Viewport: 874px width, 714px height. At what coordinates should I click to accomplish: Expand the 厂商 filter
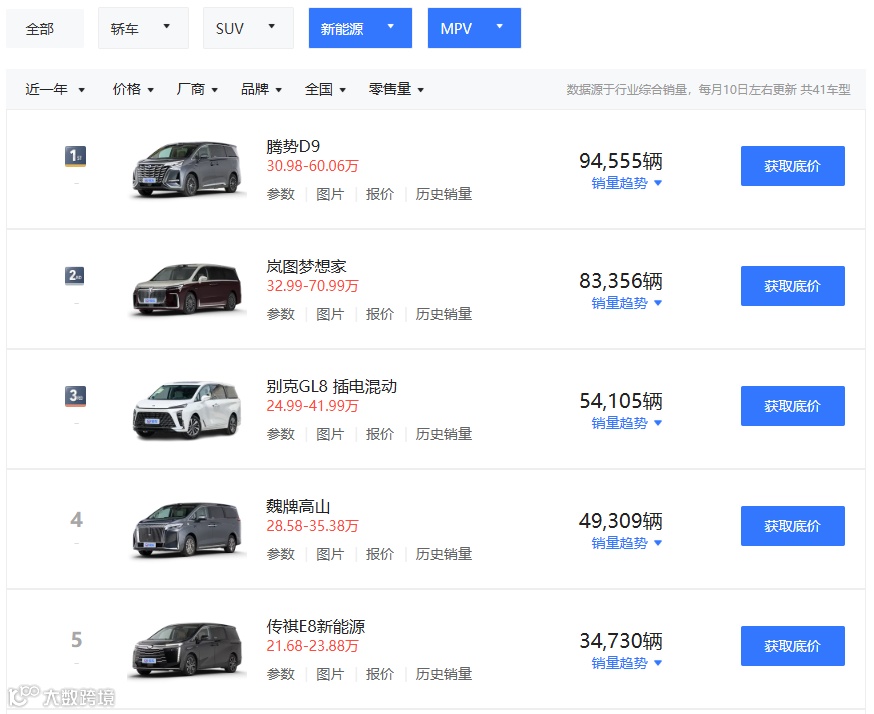(x=197, y=89)
